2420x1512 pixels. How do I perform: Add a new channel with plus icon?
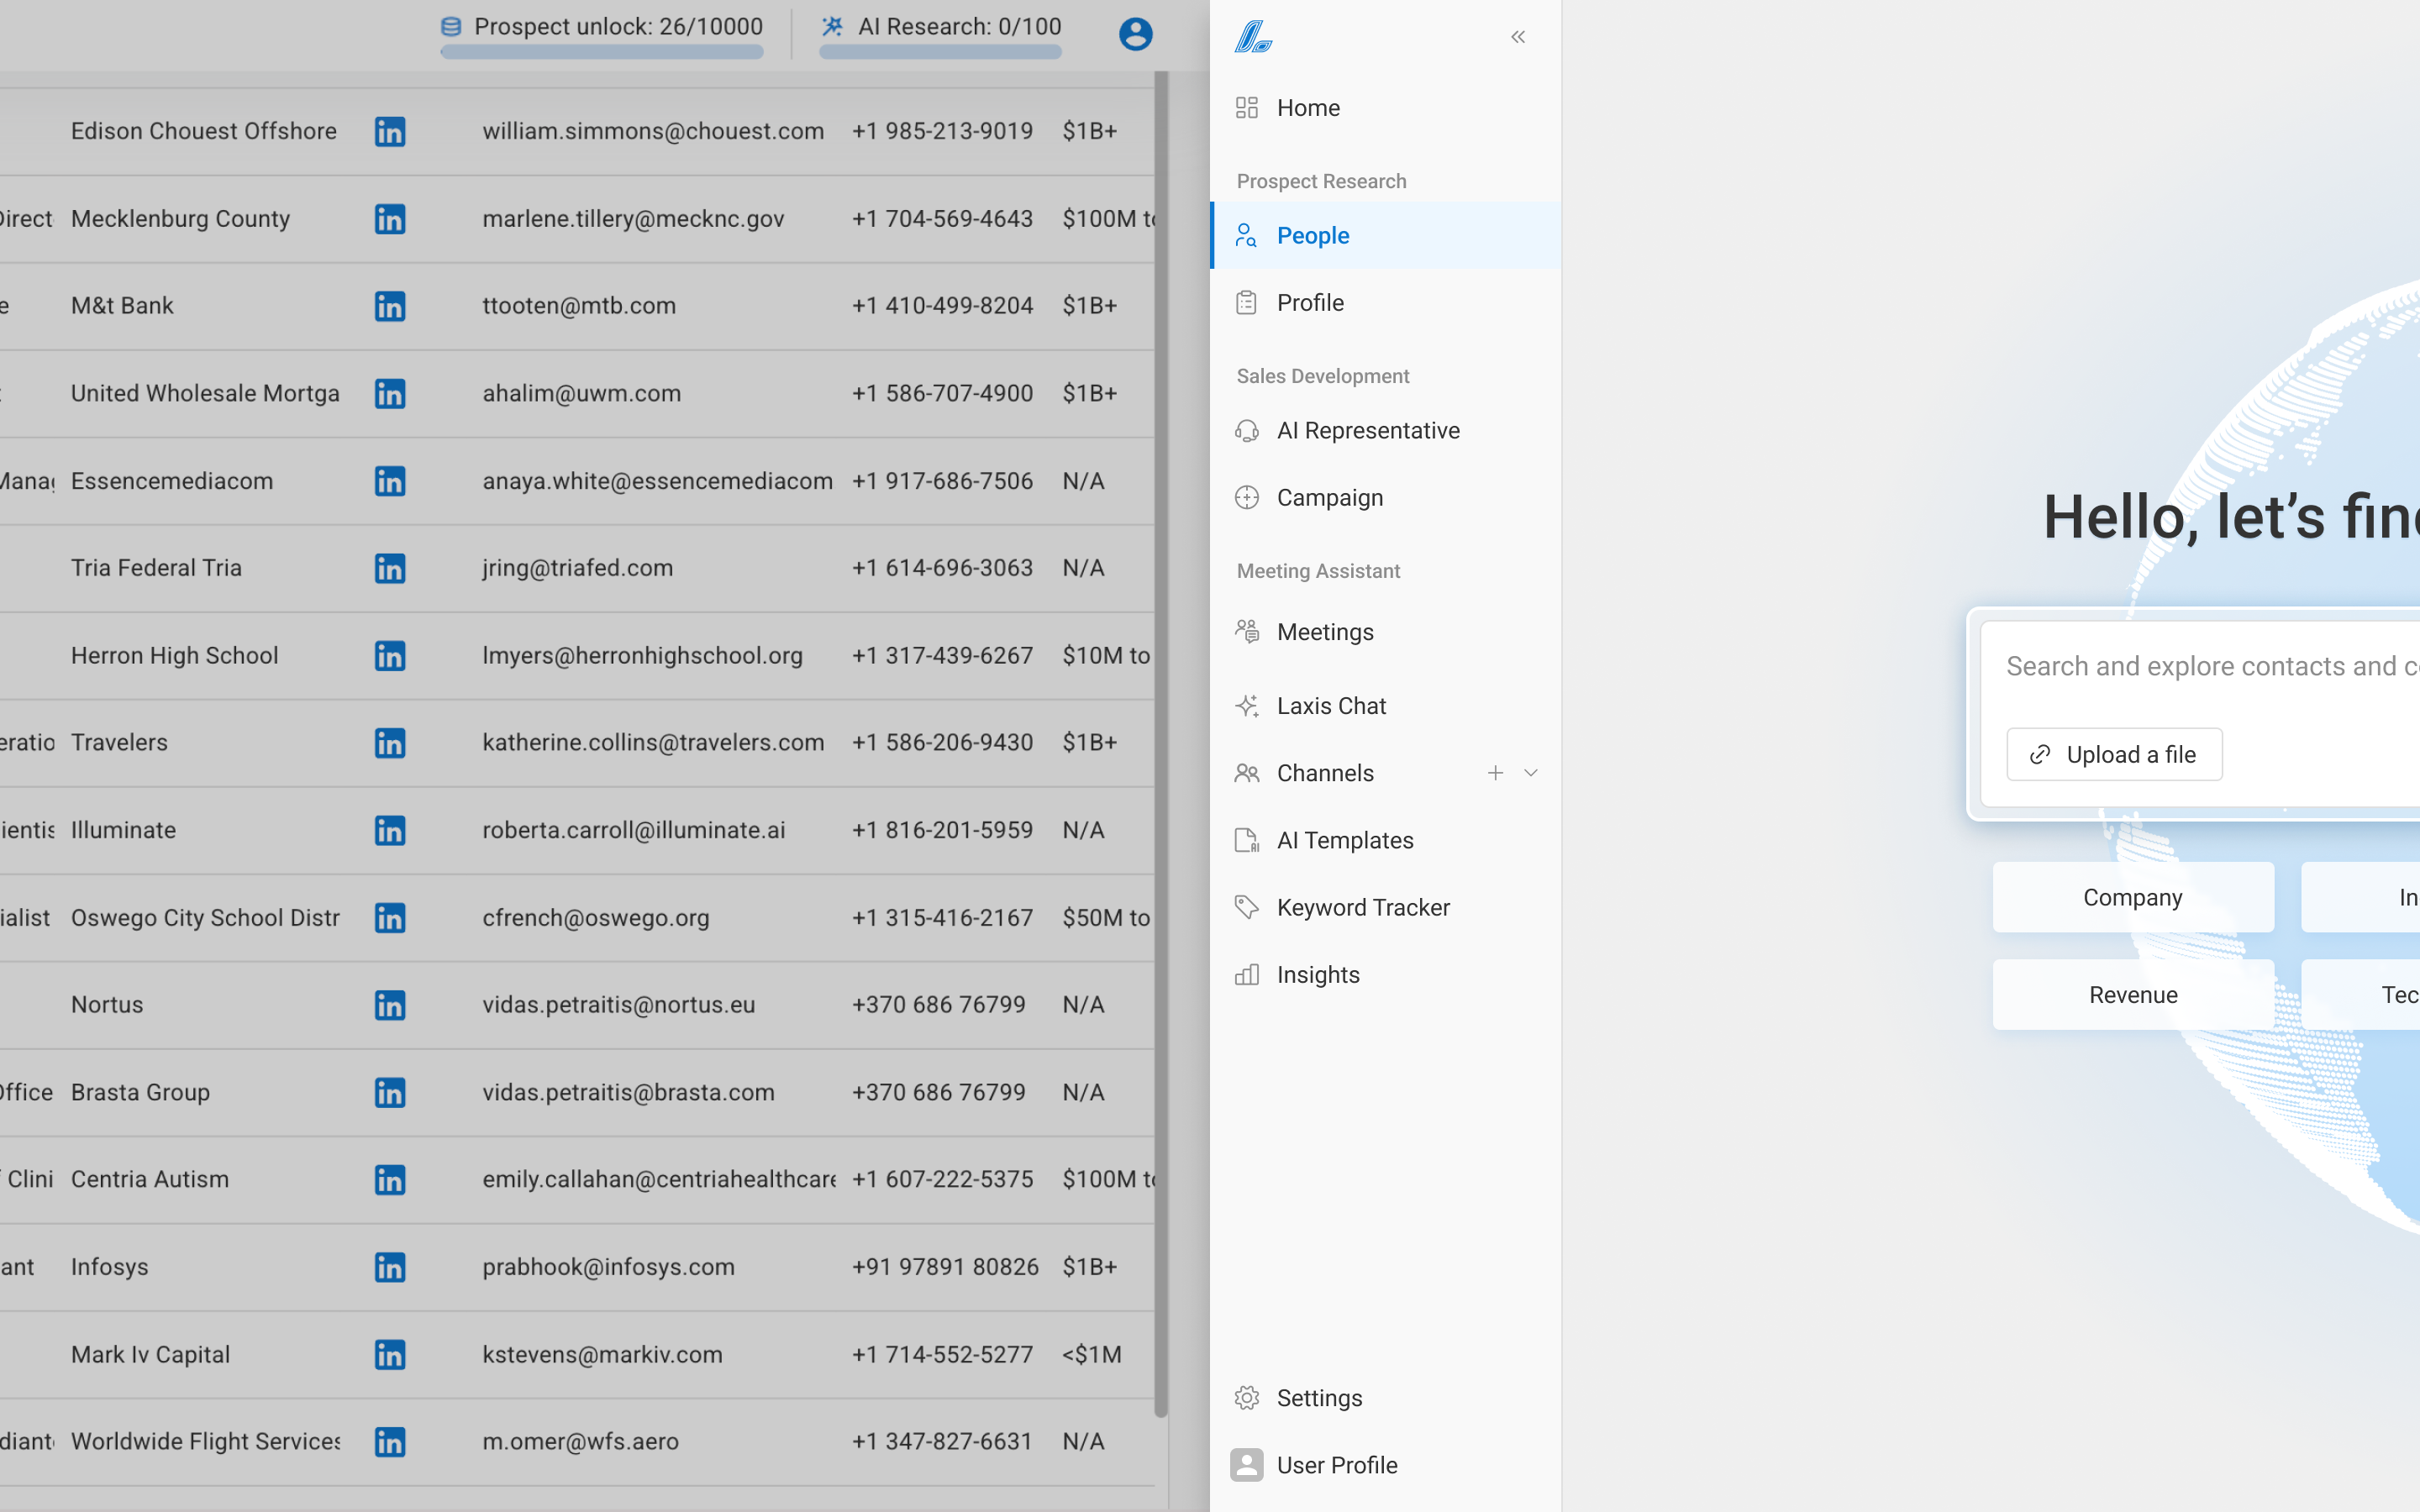click(1495, 773)
